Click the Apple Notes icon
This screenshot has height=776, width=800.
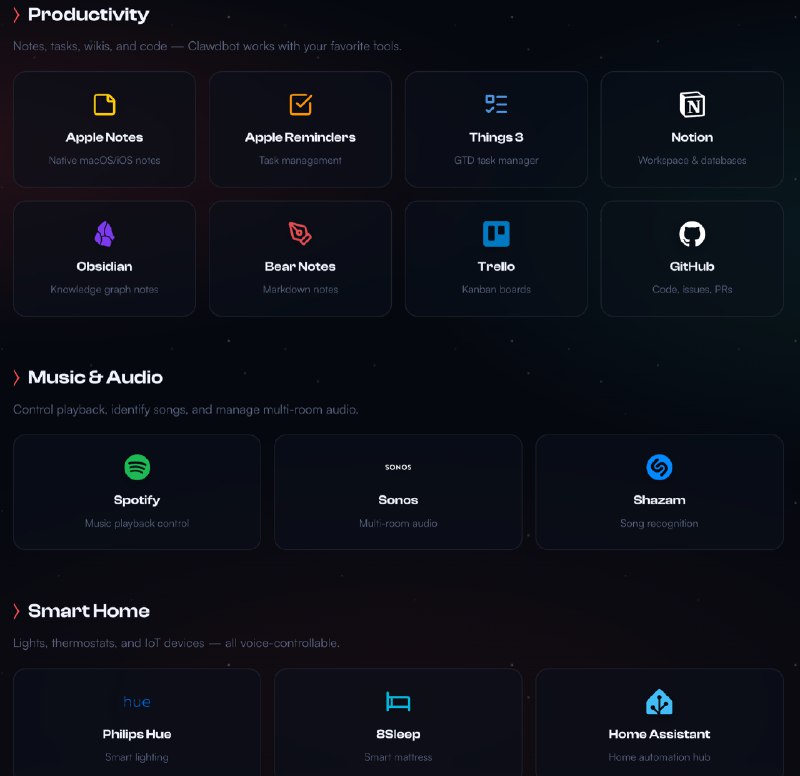(x=104, y=105)
